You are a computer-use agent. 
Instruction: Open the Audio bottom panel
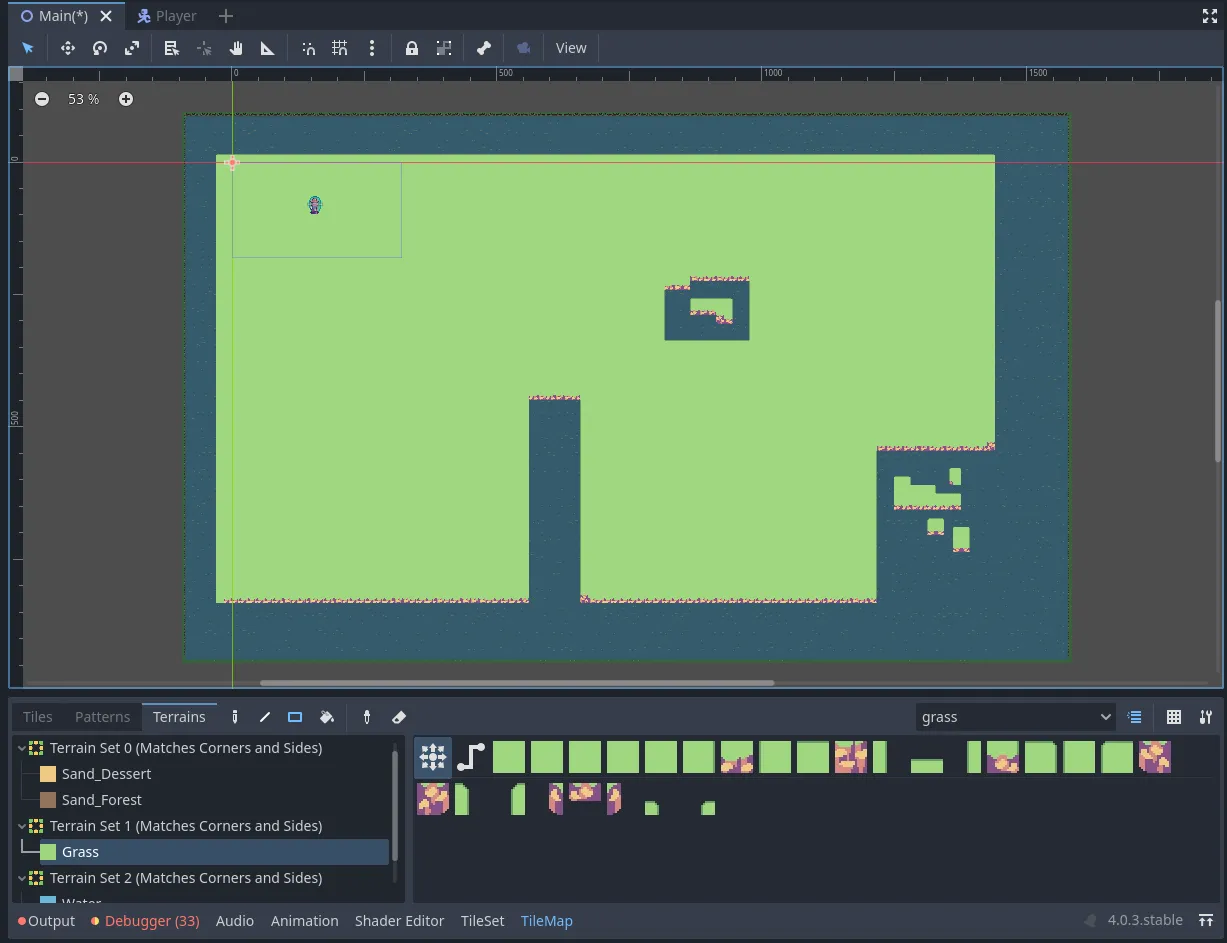[x=235, y=921]
